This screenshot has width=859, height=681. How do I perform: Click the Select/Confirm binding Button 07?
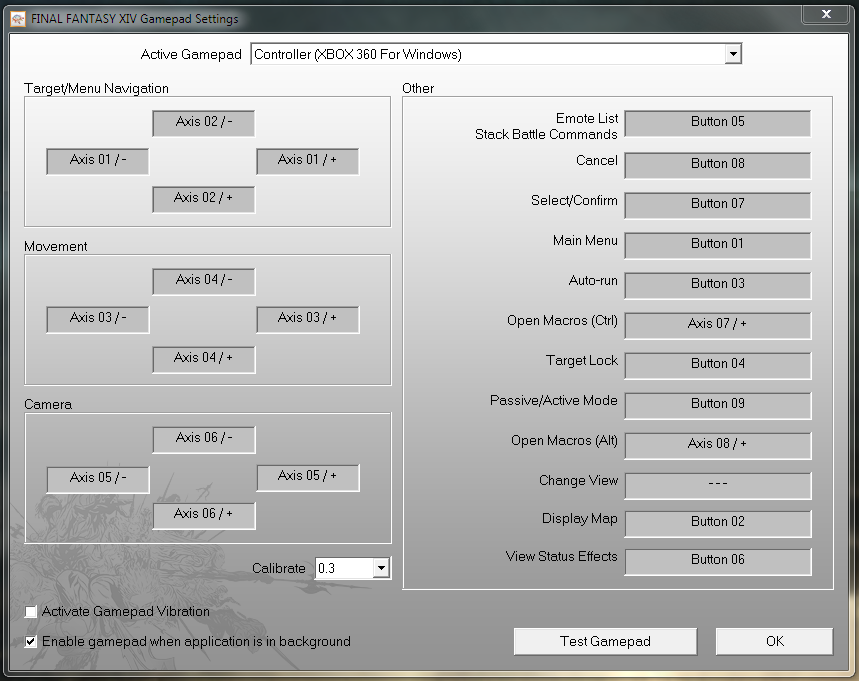718,205
